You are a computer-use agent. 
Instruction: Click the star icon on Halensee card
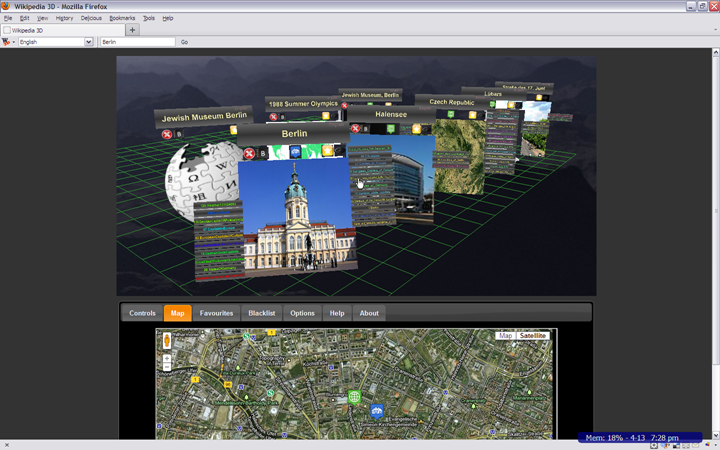point(416,129)
